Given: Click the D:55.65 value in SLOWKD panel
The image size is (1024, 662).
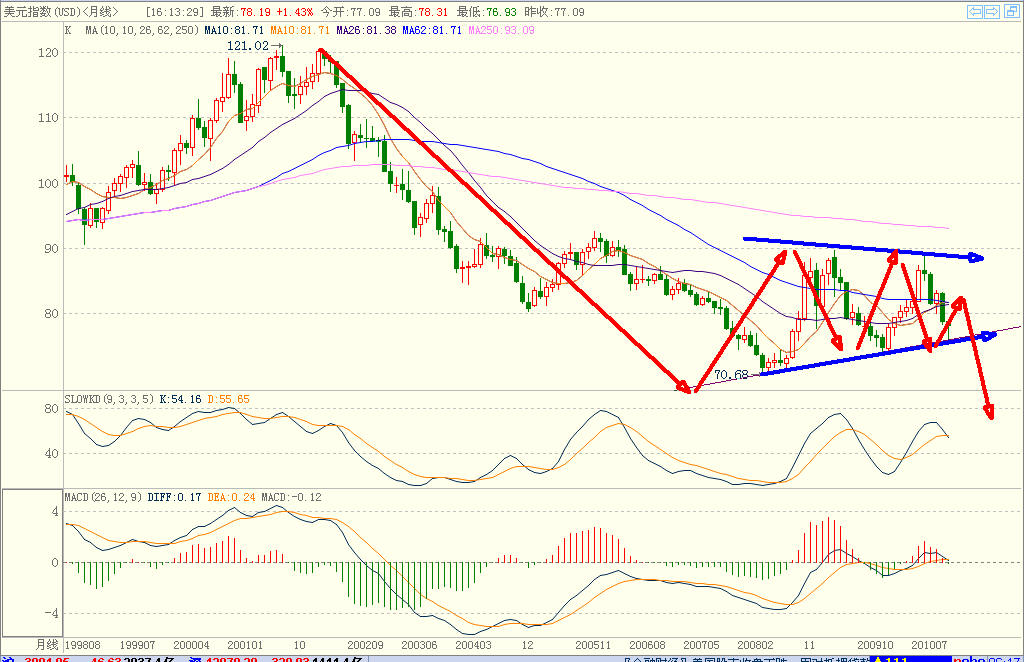Looking at the screenshot, I should pyautogui.click(x=228, y=399).
